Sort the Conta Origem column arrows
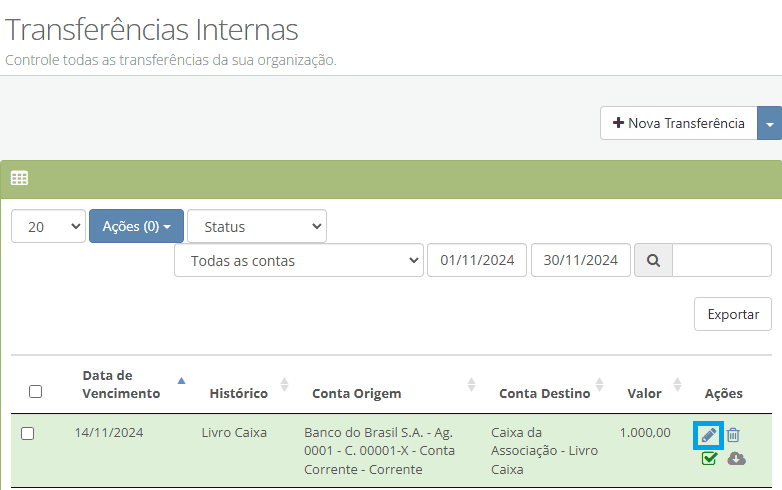 pyautogui.click(x=471, y=384)
